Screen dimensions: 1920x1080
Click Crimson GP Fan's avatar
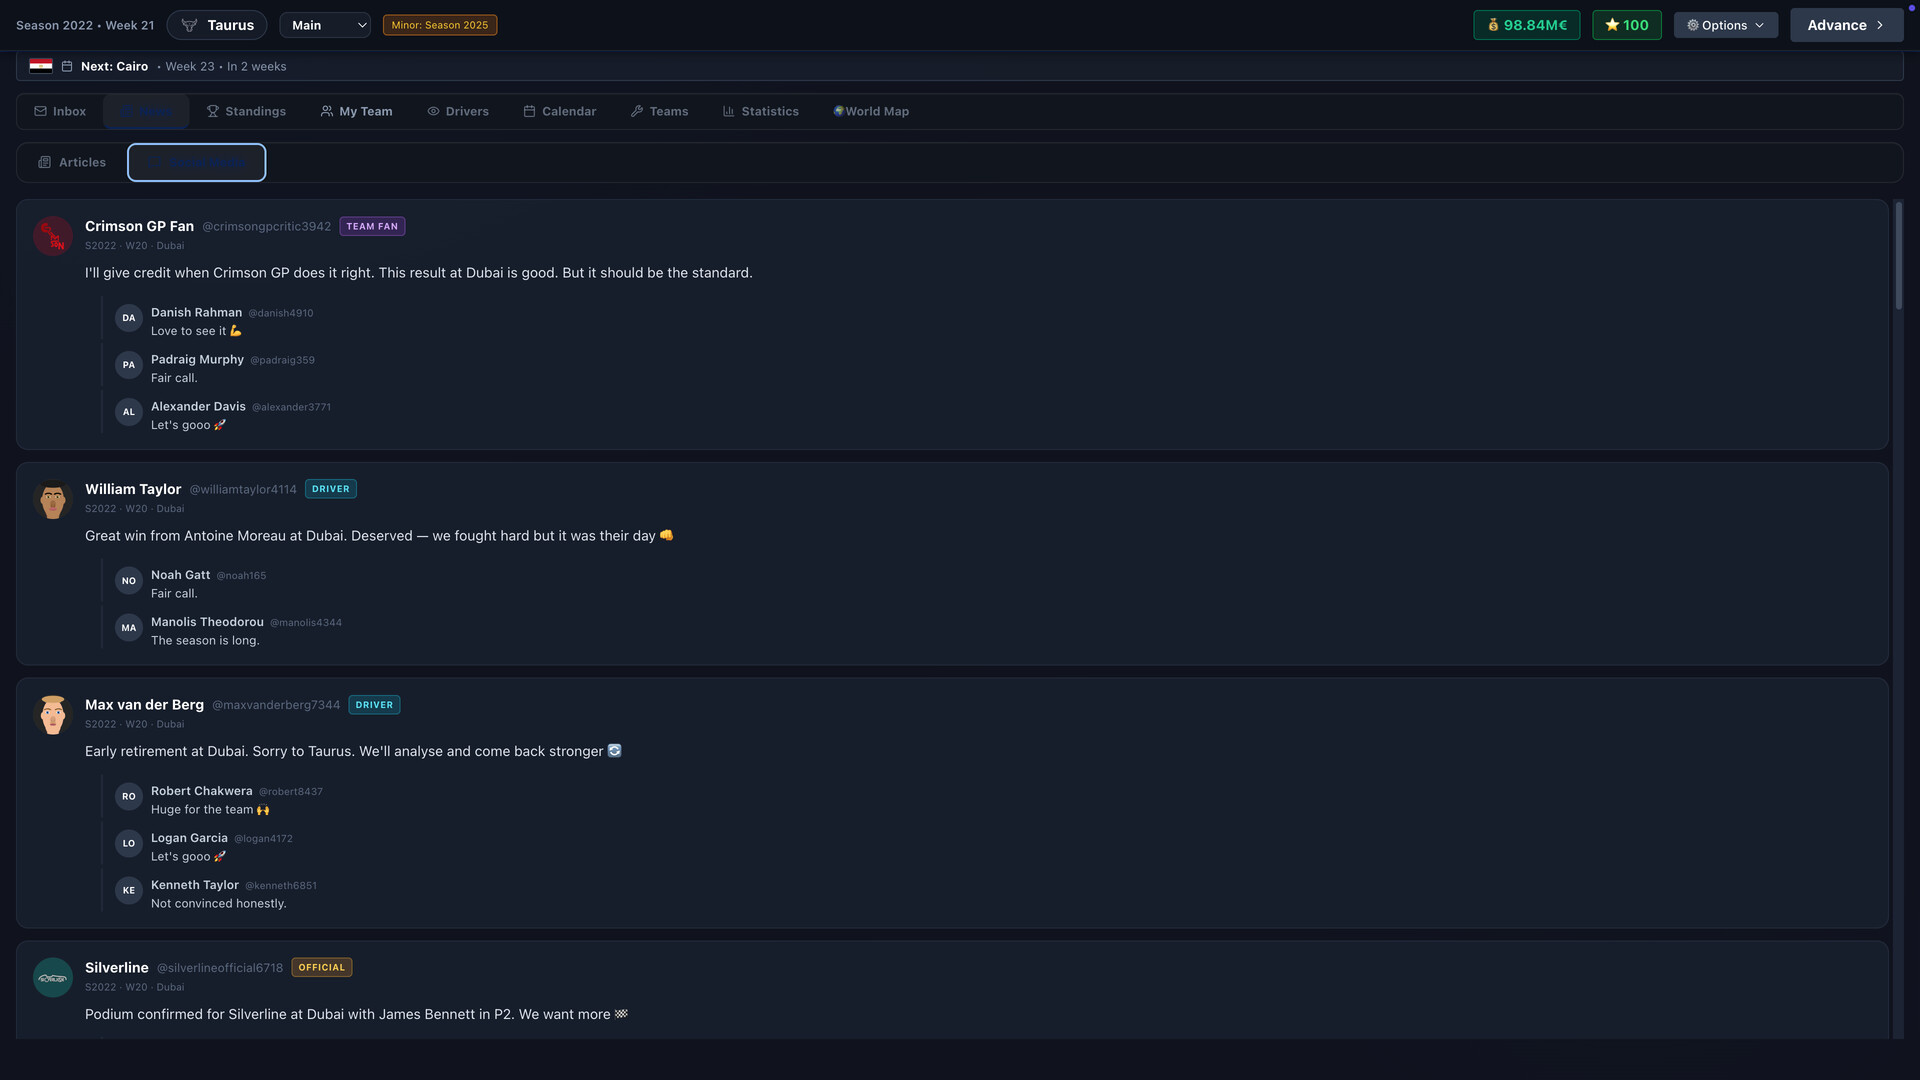point(53,236)
